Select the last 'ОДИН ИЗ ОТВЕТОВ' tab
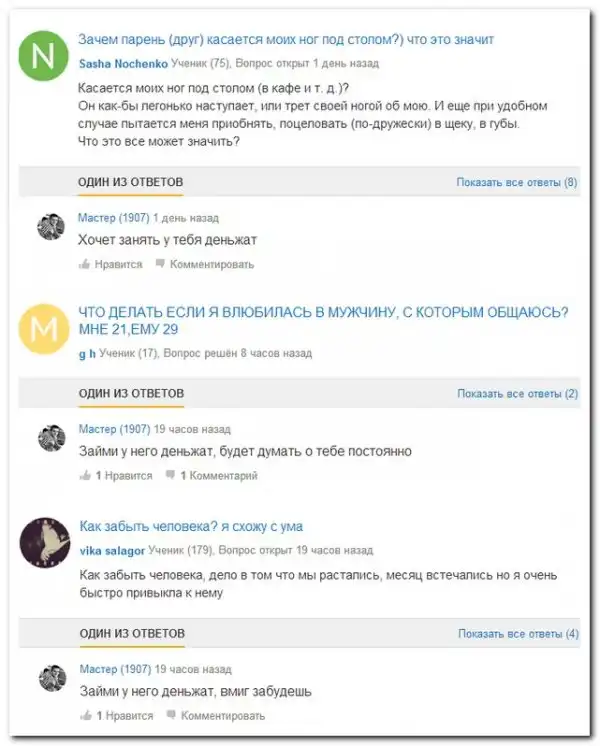Viewport: 600px width, 746px height. tap(132, 634)
